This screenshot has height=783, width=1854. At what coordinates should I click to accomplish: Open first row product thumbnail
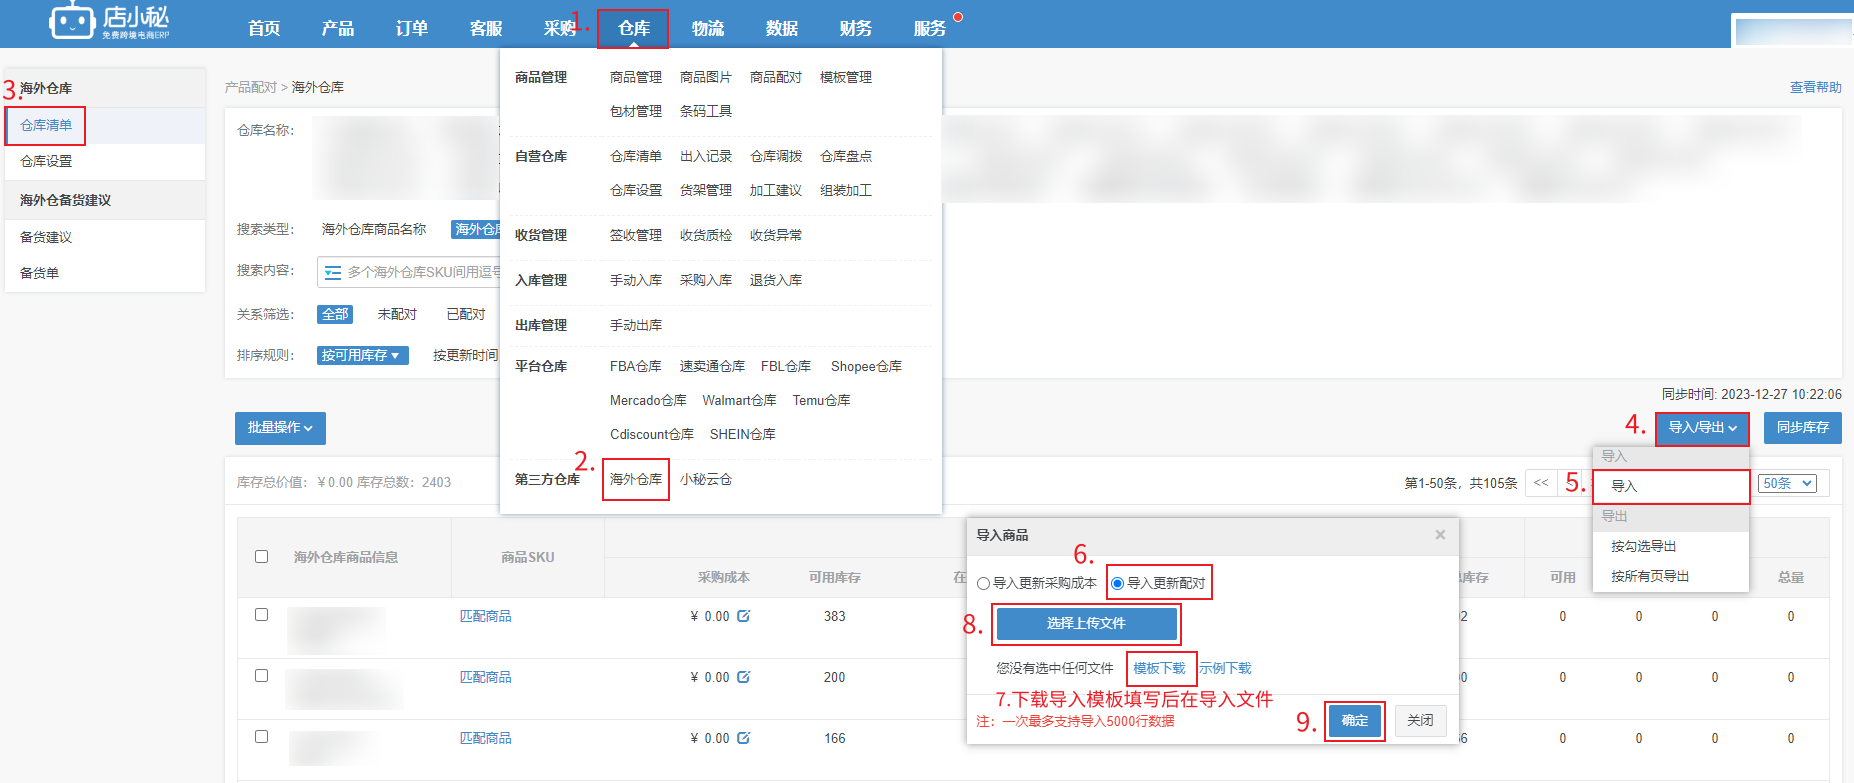(336, 629)
